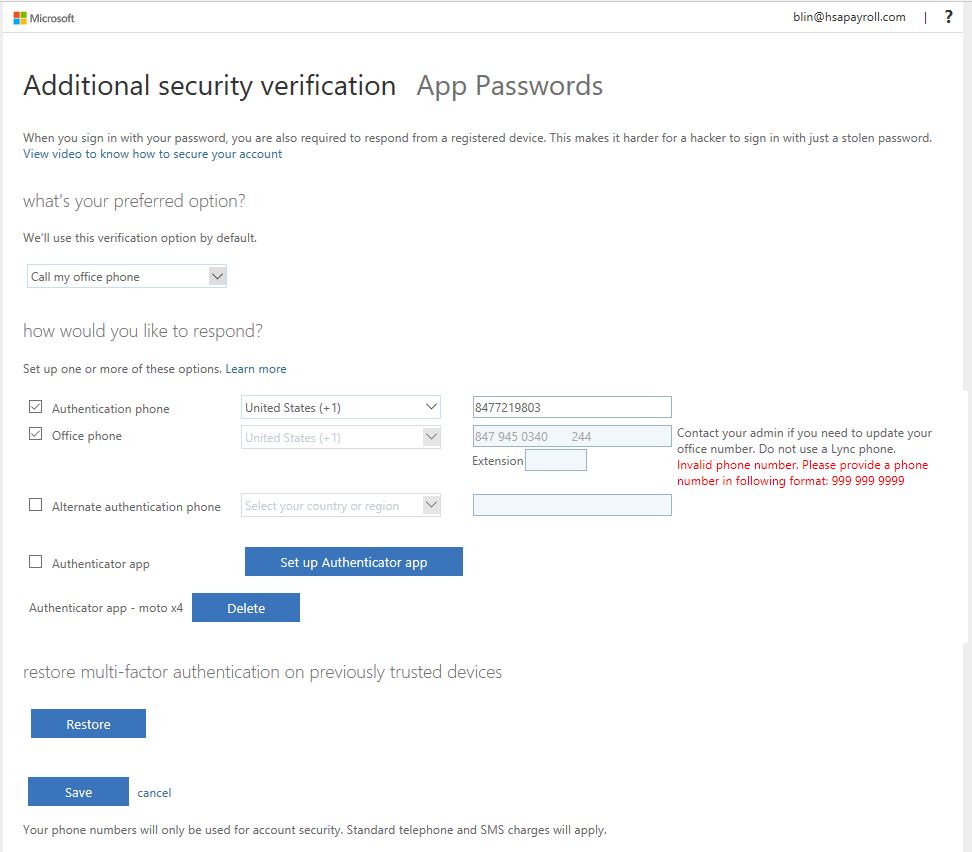
Task: Click the Restore button
Action: [89, 724]
